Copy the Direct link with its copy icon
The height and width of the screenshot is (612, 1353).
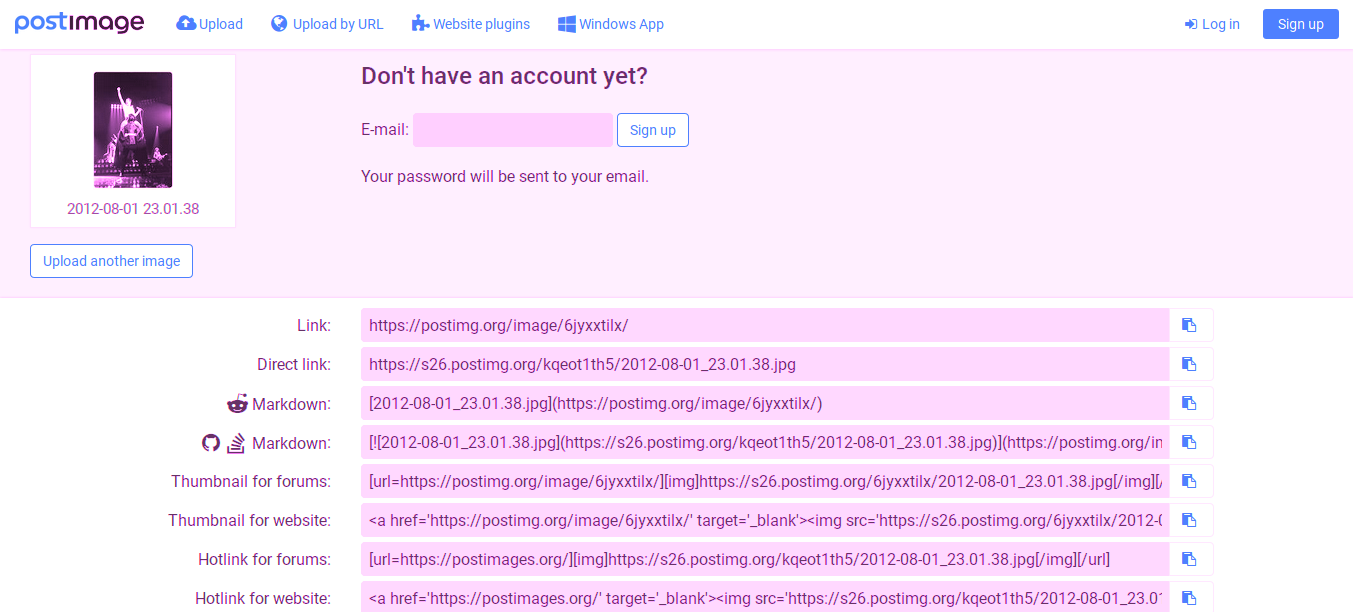(x=1190, y=364)
